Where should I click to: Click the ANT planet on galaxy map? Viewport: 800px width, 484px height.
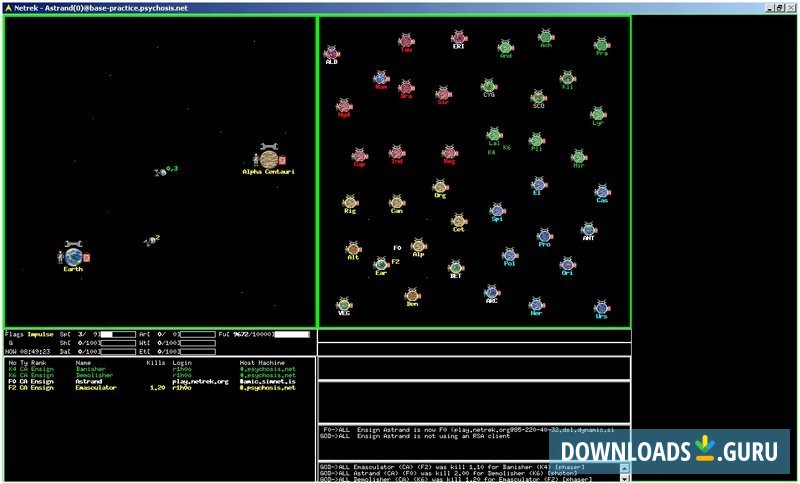tap(589, 229)
